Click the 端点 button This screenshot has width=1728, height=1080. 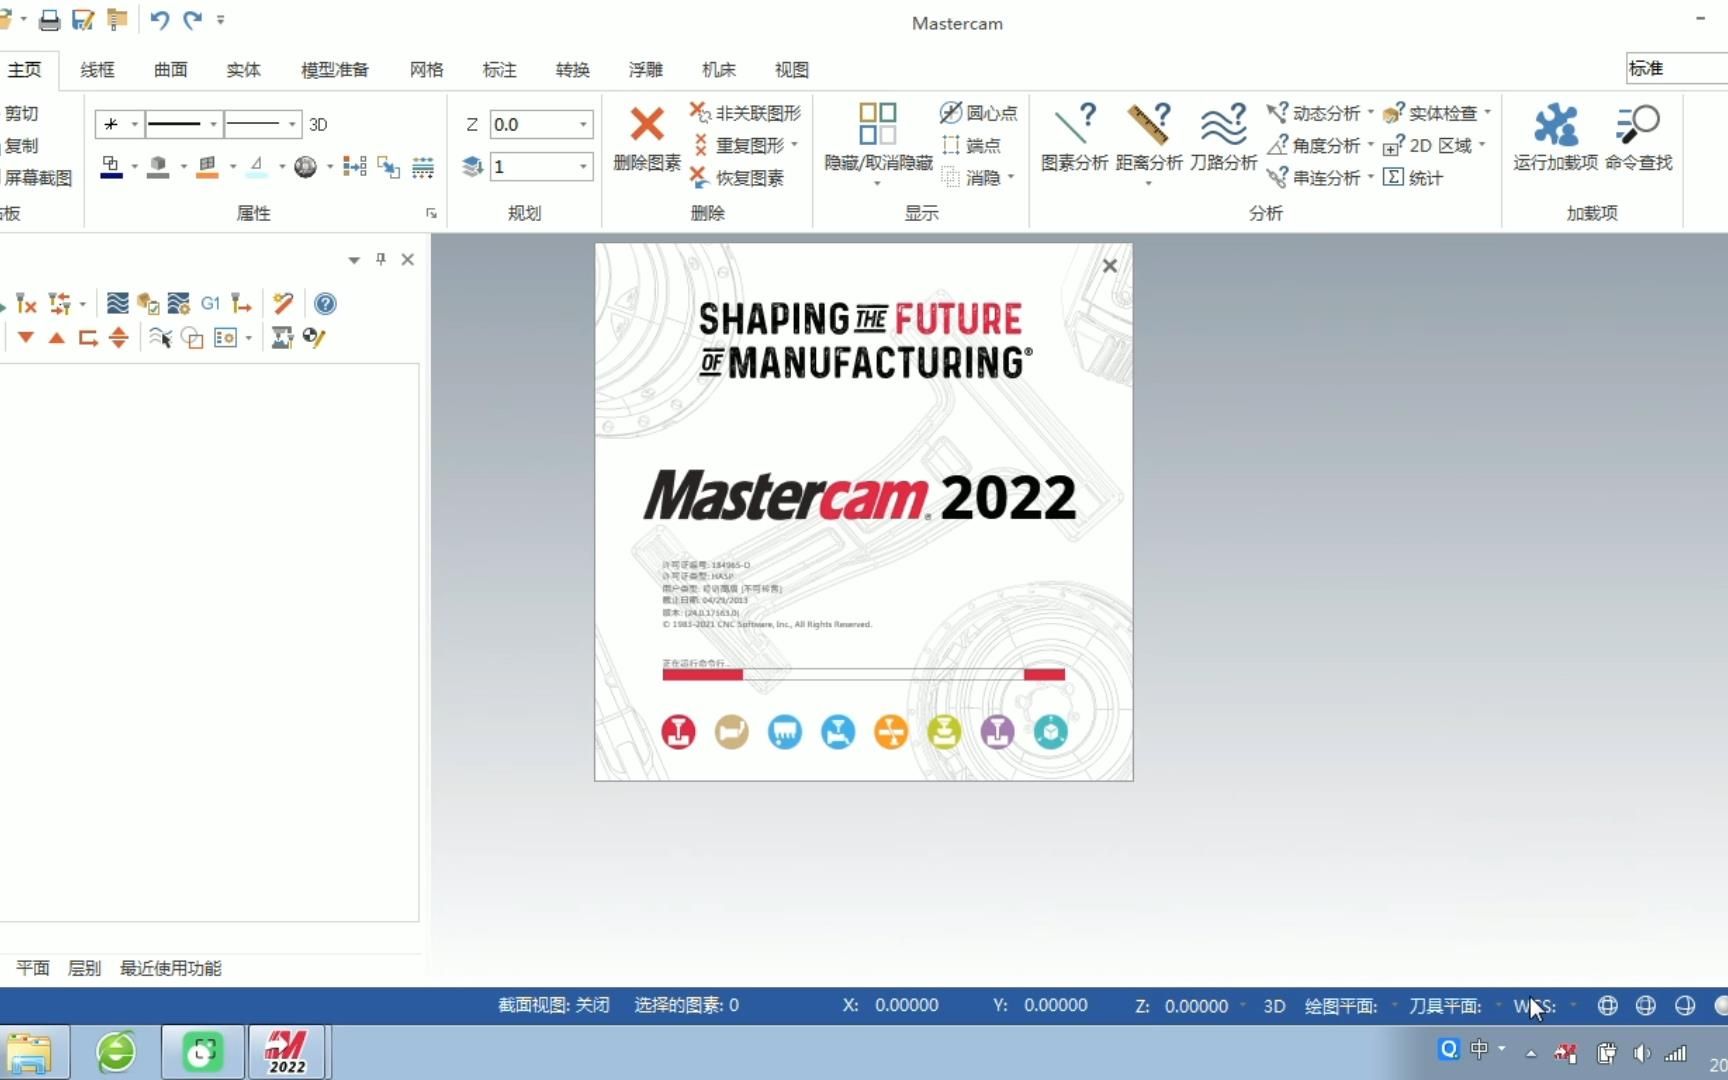971,146
